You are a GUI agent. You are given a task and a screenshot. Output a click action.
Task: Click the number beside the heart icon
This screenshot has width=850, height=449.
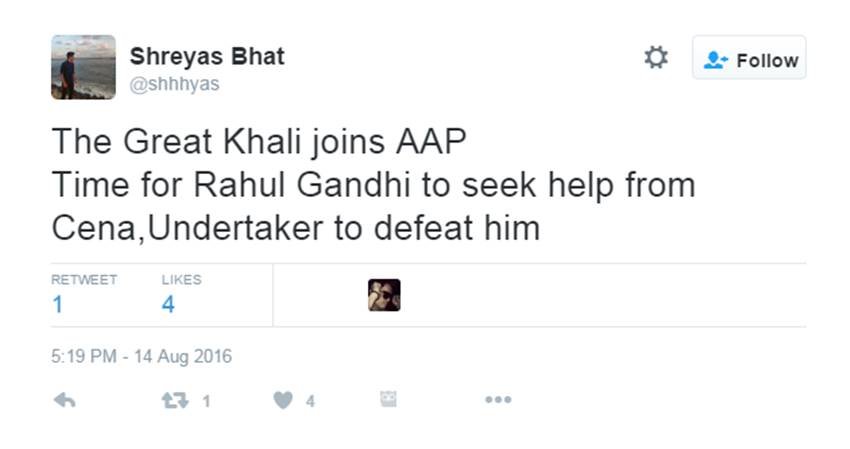click(310, 401)
